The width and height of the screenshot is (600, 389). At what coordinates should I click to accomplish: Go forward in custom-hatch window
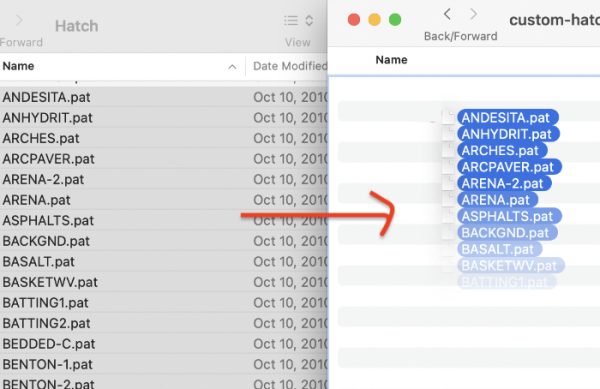click(473, 15)
